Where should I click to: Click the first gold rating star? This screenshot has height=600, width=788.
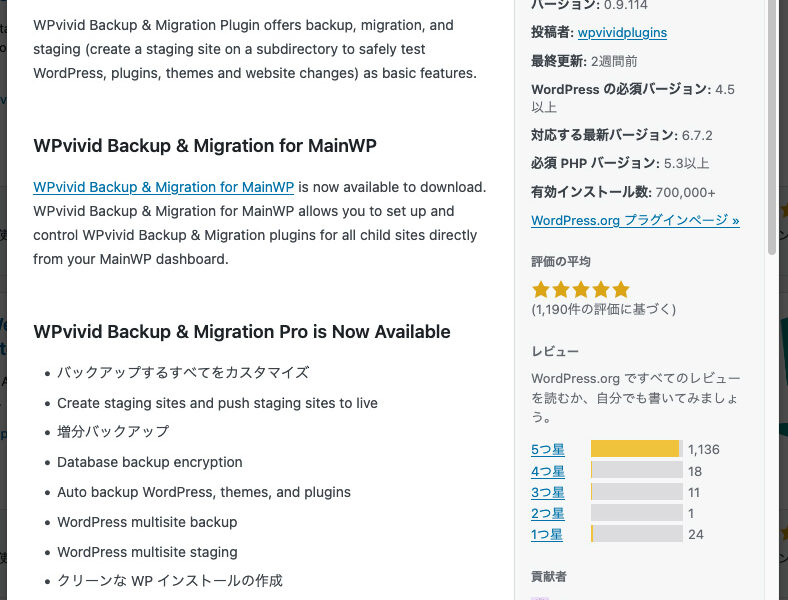pyautogui.click(x=541, y=289)
